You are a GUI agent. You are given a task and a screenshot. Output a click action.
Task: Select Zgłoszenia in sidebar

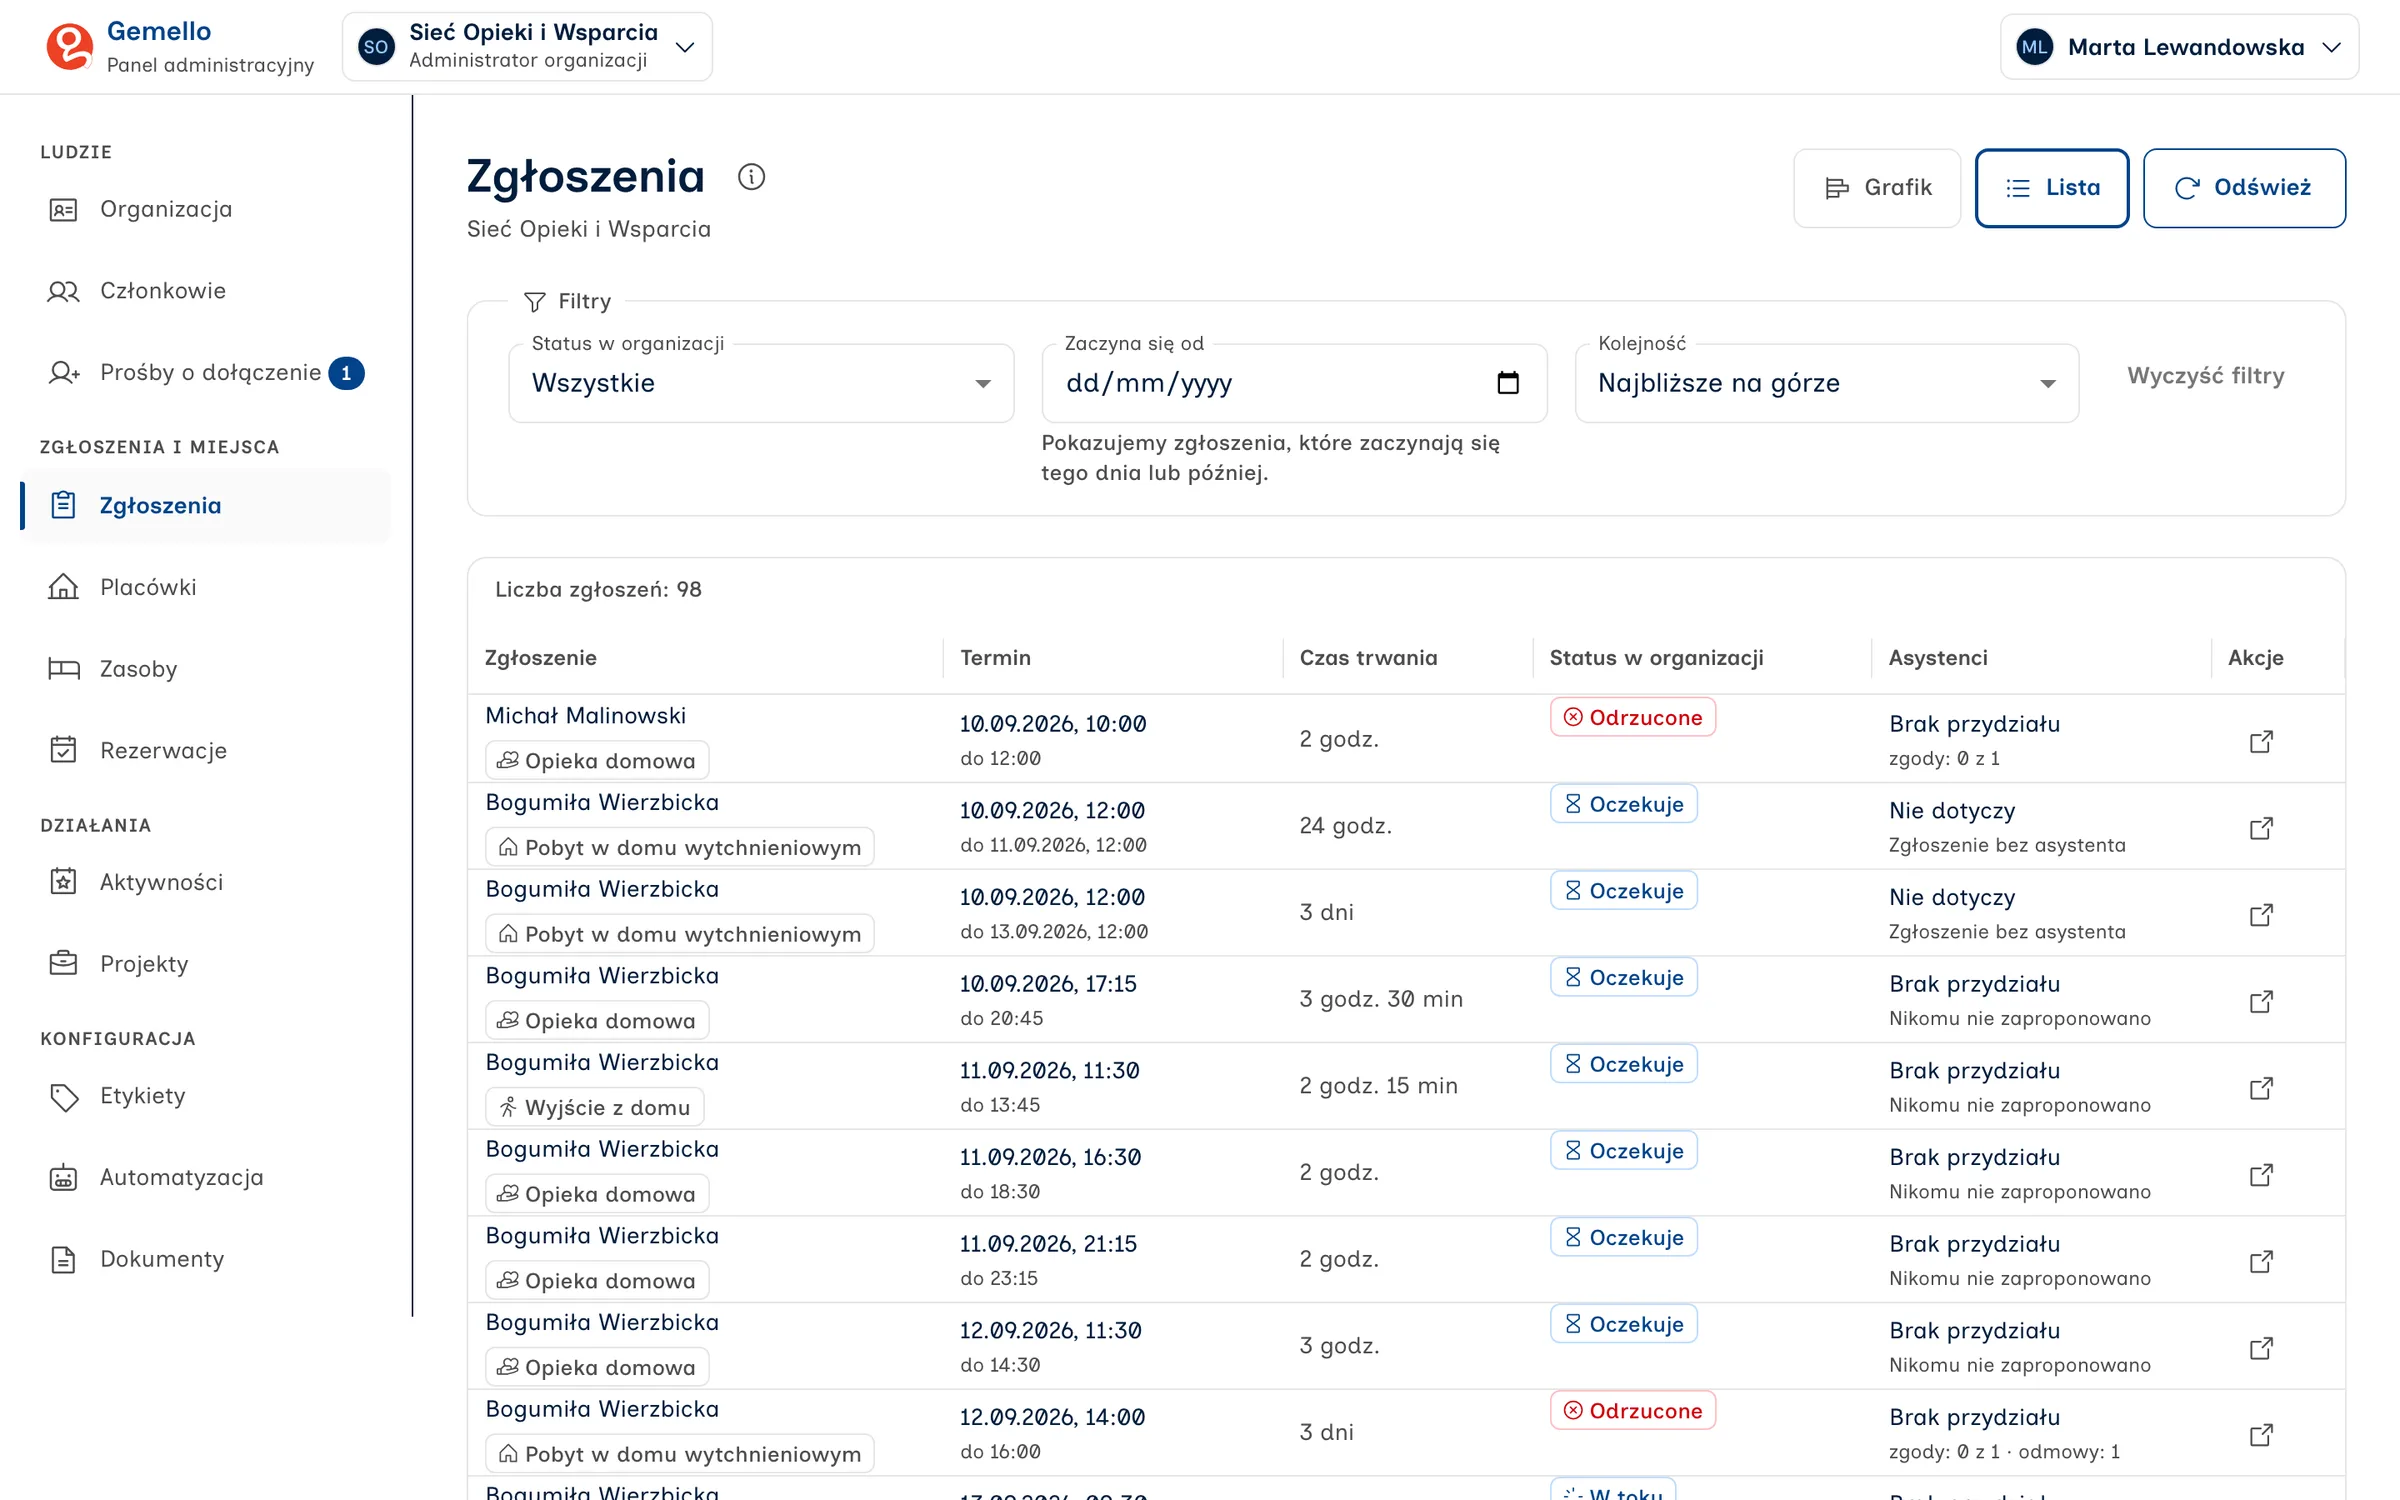click(x=206, y=506)
